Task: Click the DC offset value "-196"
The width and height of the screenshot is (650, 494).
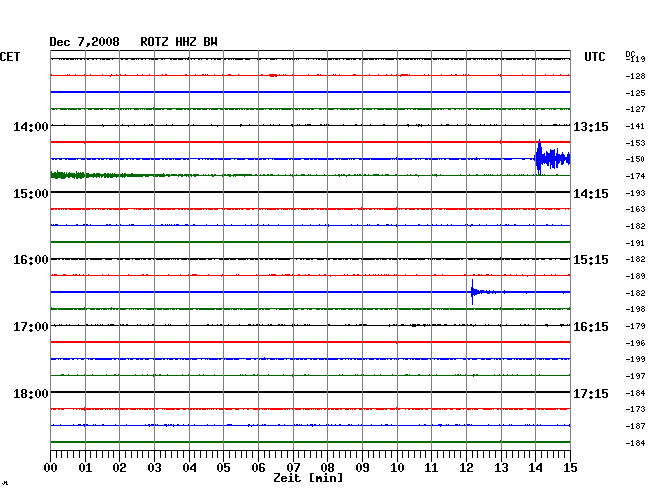Action: click(635, 343)
